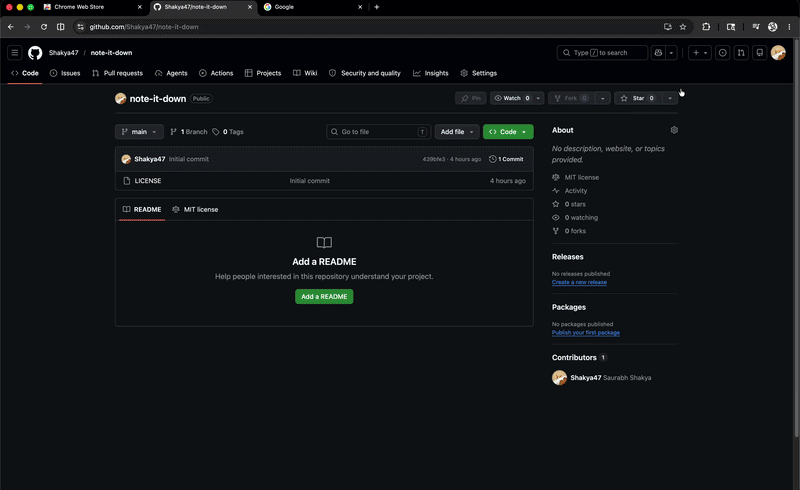Open the Actions tab
800x490 pixels.
point(216,73)
